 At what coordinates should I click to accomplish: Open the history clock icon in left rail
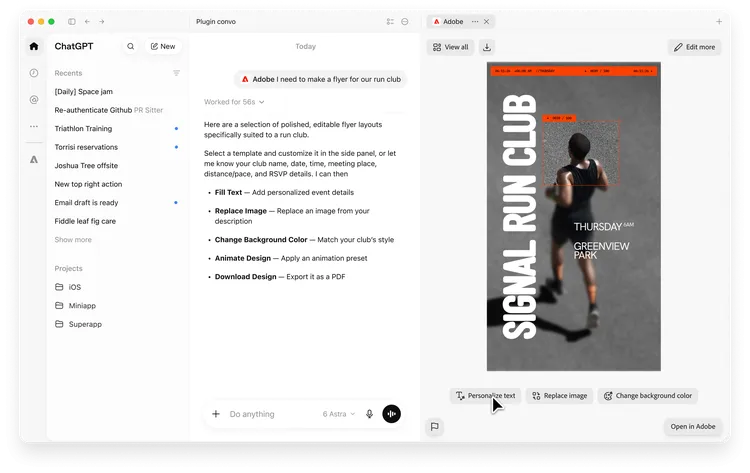click(x=33, y=73)
